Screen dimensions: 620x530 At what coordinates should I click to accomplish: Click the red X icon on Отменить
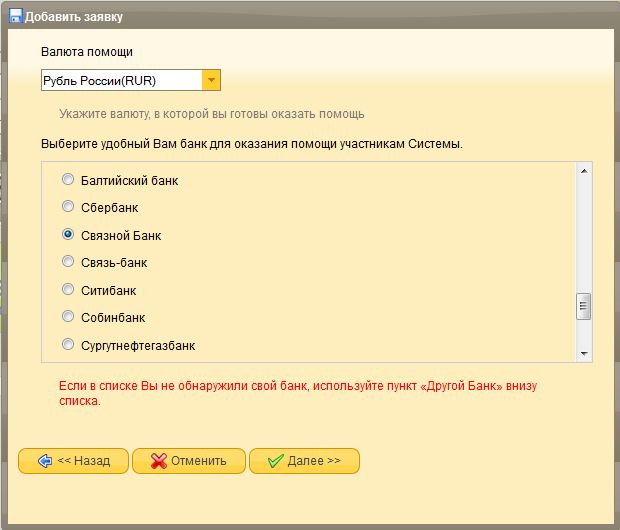click(x=159, y=461)
